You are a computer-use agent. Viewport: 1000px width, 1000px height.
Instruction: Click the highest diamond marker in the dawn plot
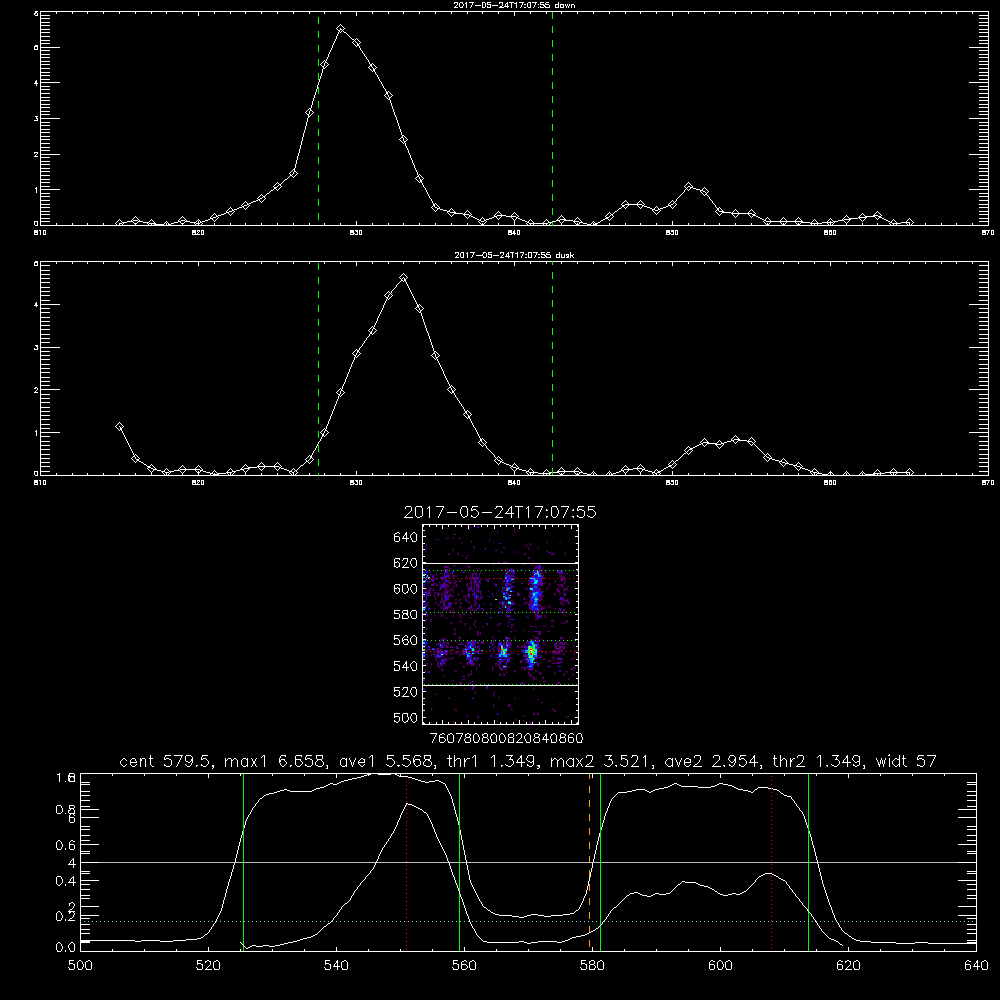(341, 29)
